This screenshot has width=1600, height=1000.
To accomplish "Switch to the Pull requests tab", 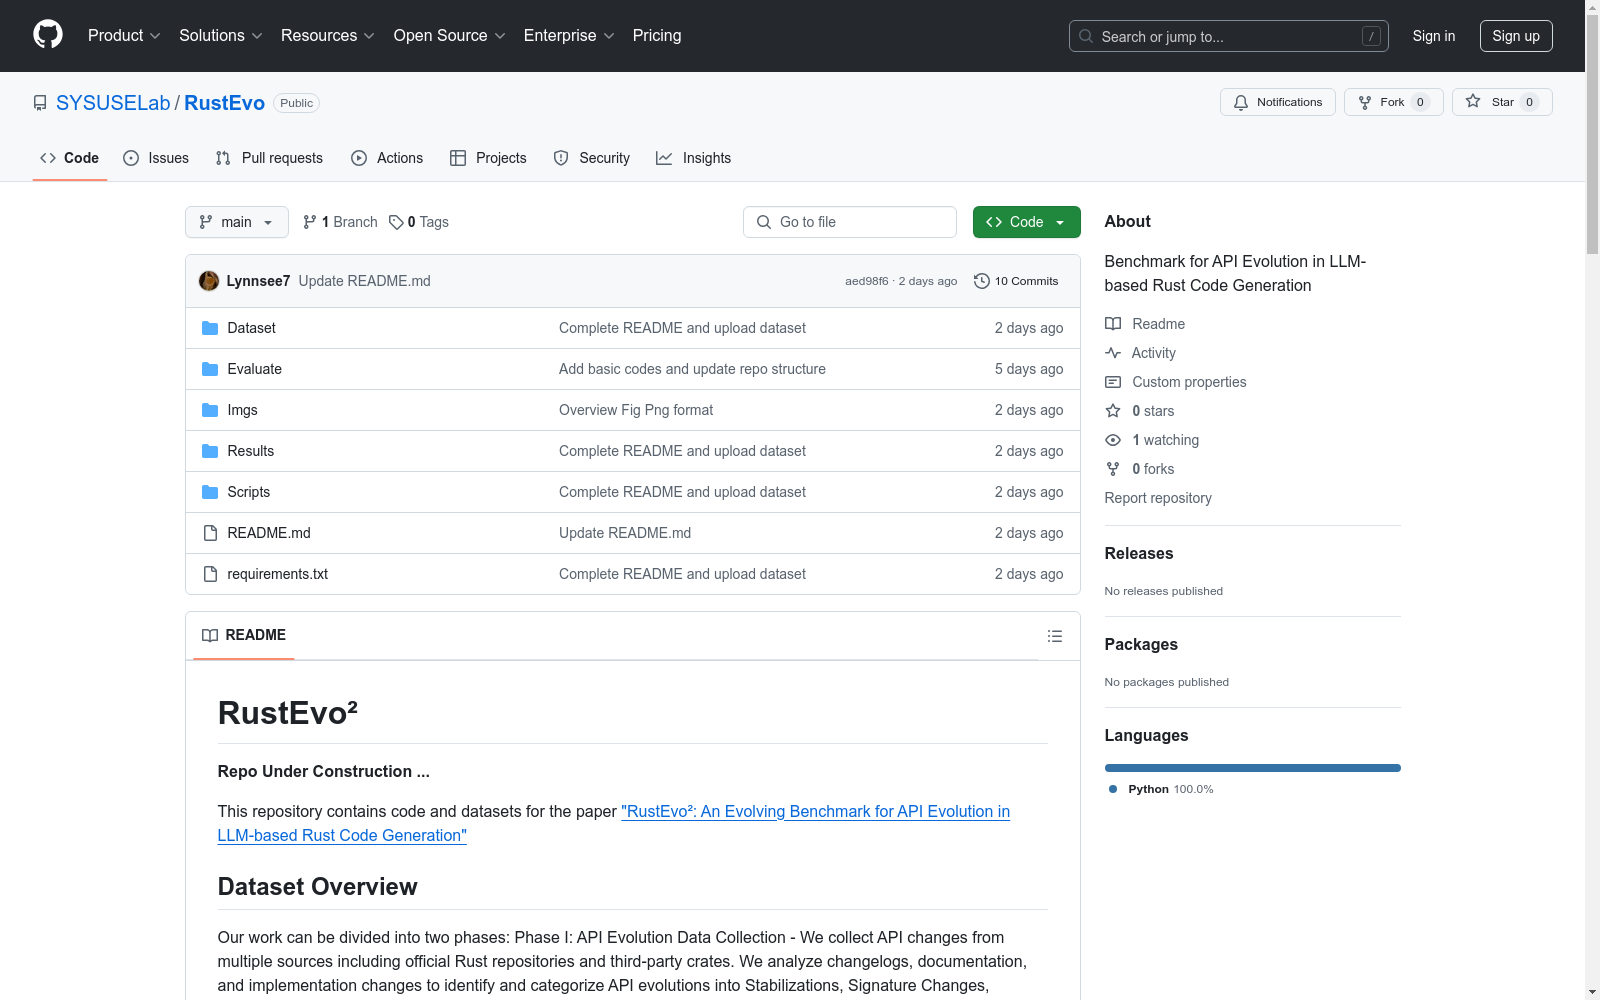I will (269, 158).
